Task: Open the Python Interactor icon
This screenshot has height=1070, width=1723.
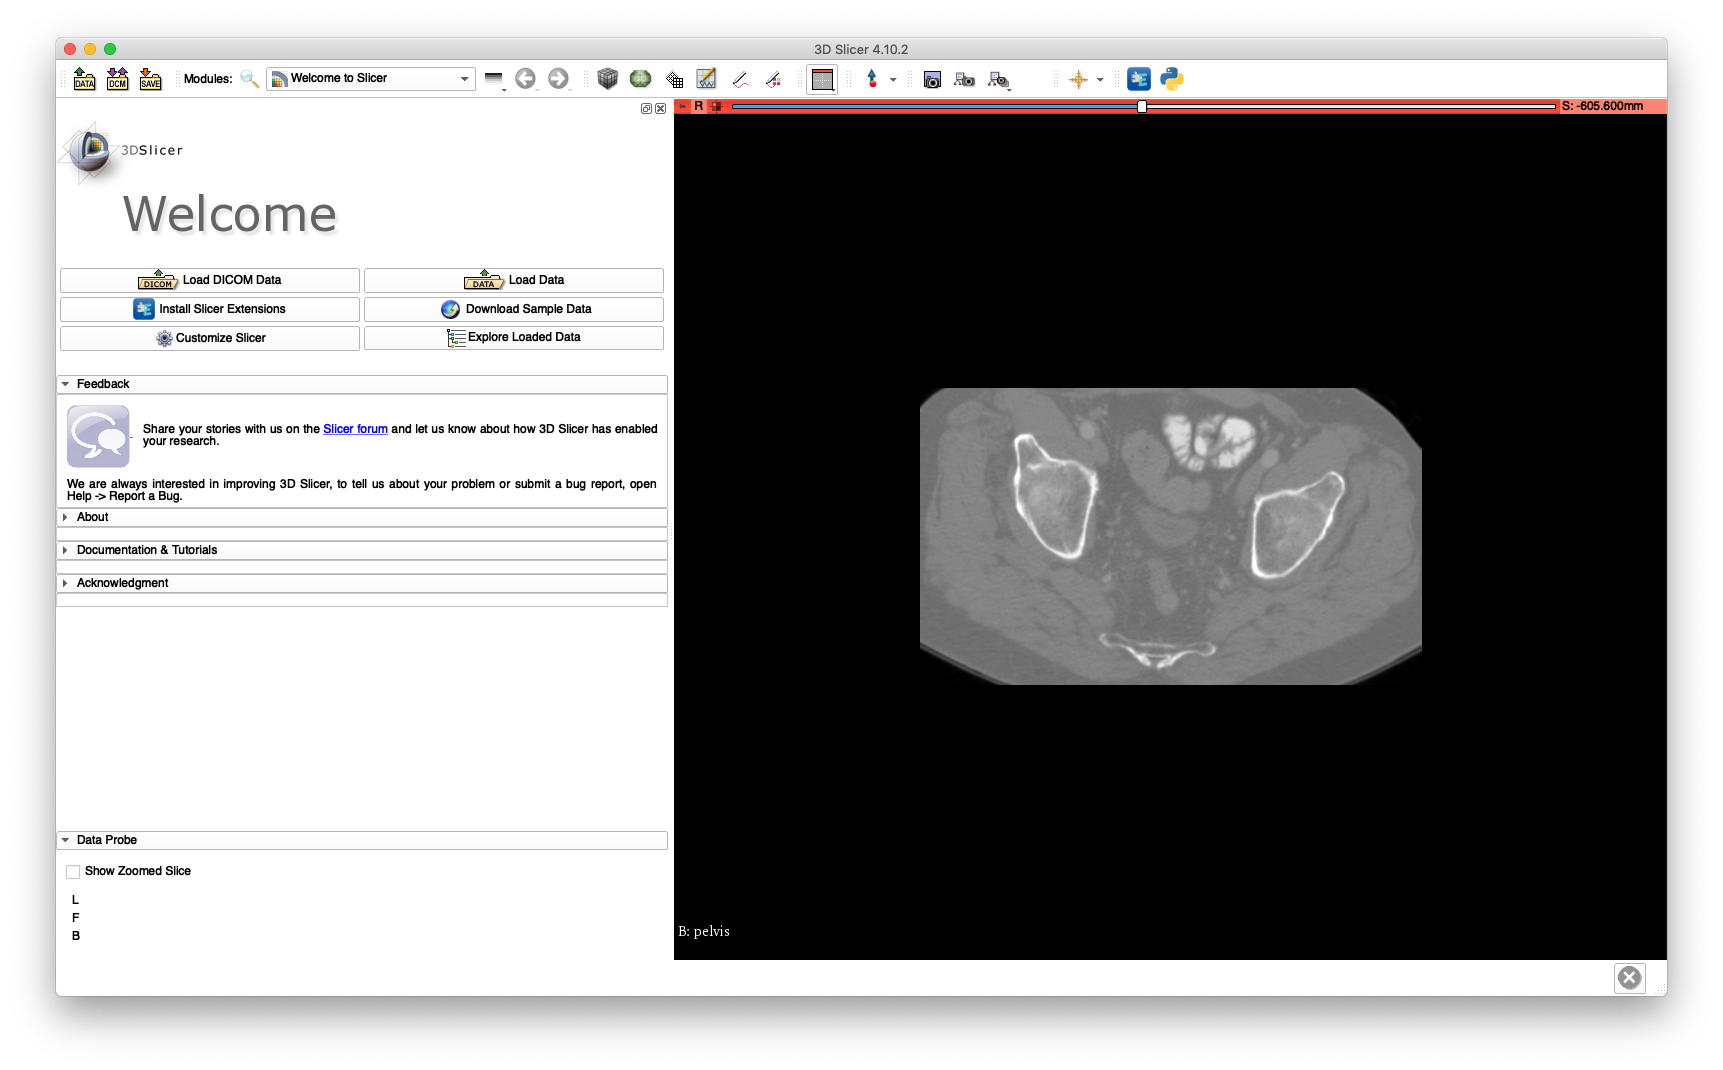Action: (x=1172, y=79)
